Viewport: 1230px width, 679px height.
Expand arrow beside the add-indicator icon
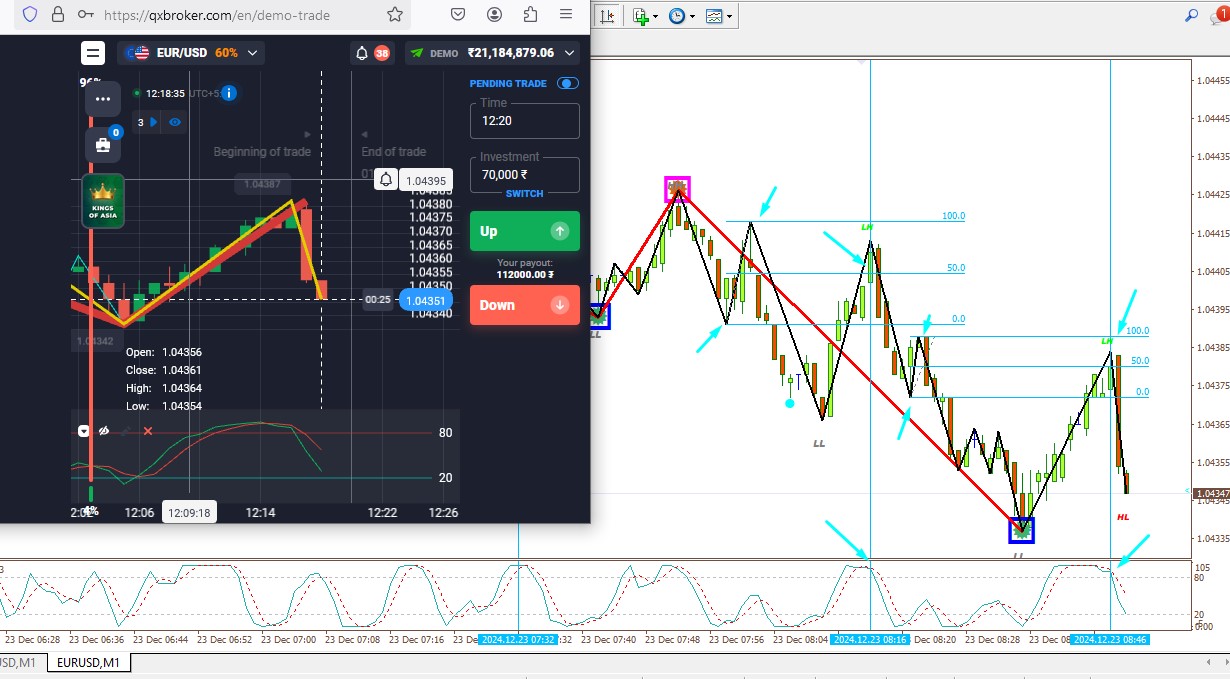coord(654,17)
